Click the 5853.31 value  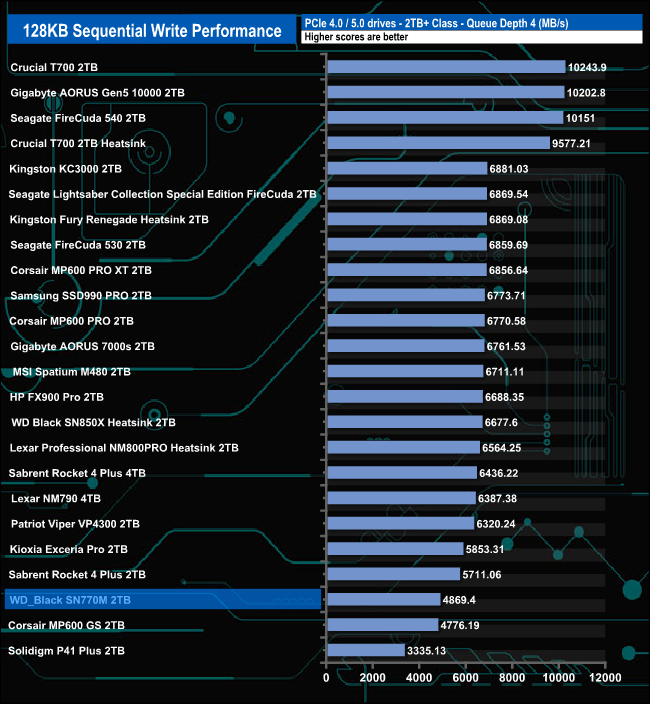click(485, 550)
